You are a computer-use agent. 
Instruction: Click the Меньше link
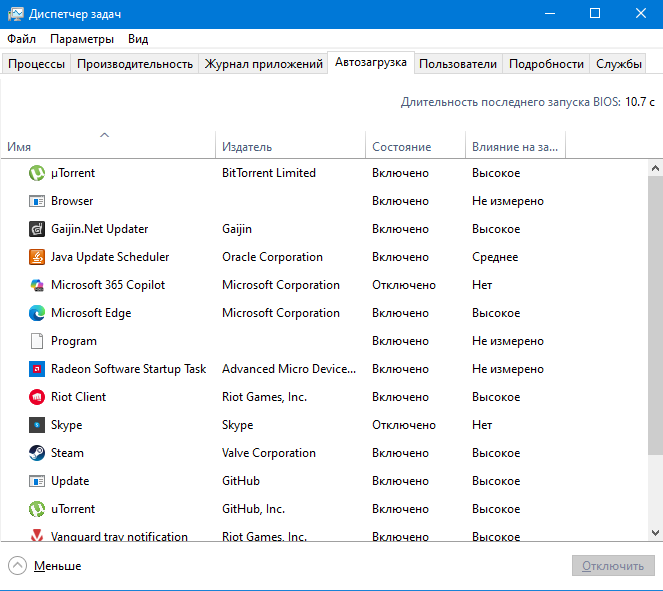(58, 566)
